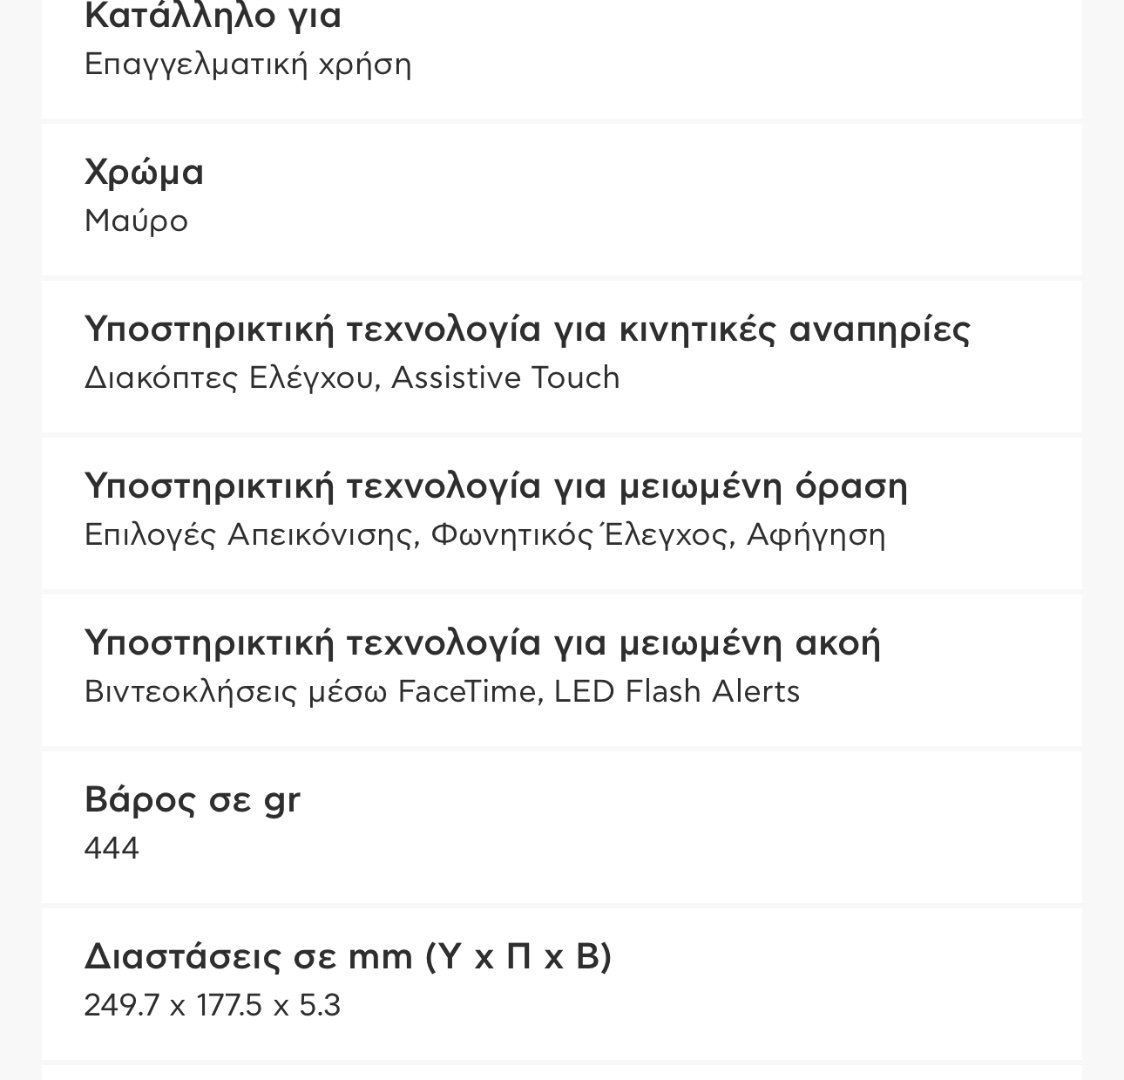
Task: Select dimensions value 249.7 x 177.5 x 5.3
Action: [x=212, y=1005]
